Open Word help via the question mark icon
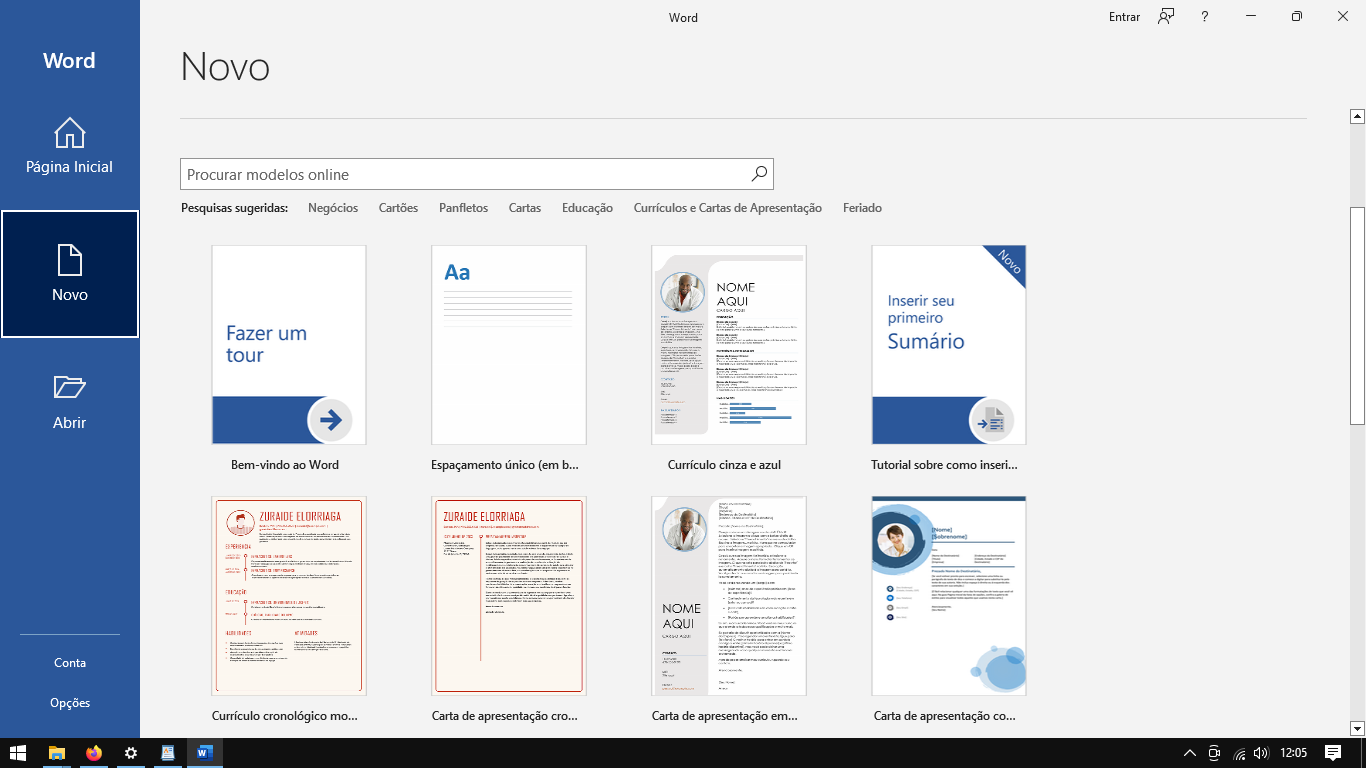This screenshot has width=1366, height=768. pyautogui.click(x=1205, y=16)
